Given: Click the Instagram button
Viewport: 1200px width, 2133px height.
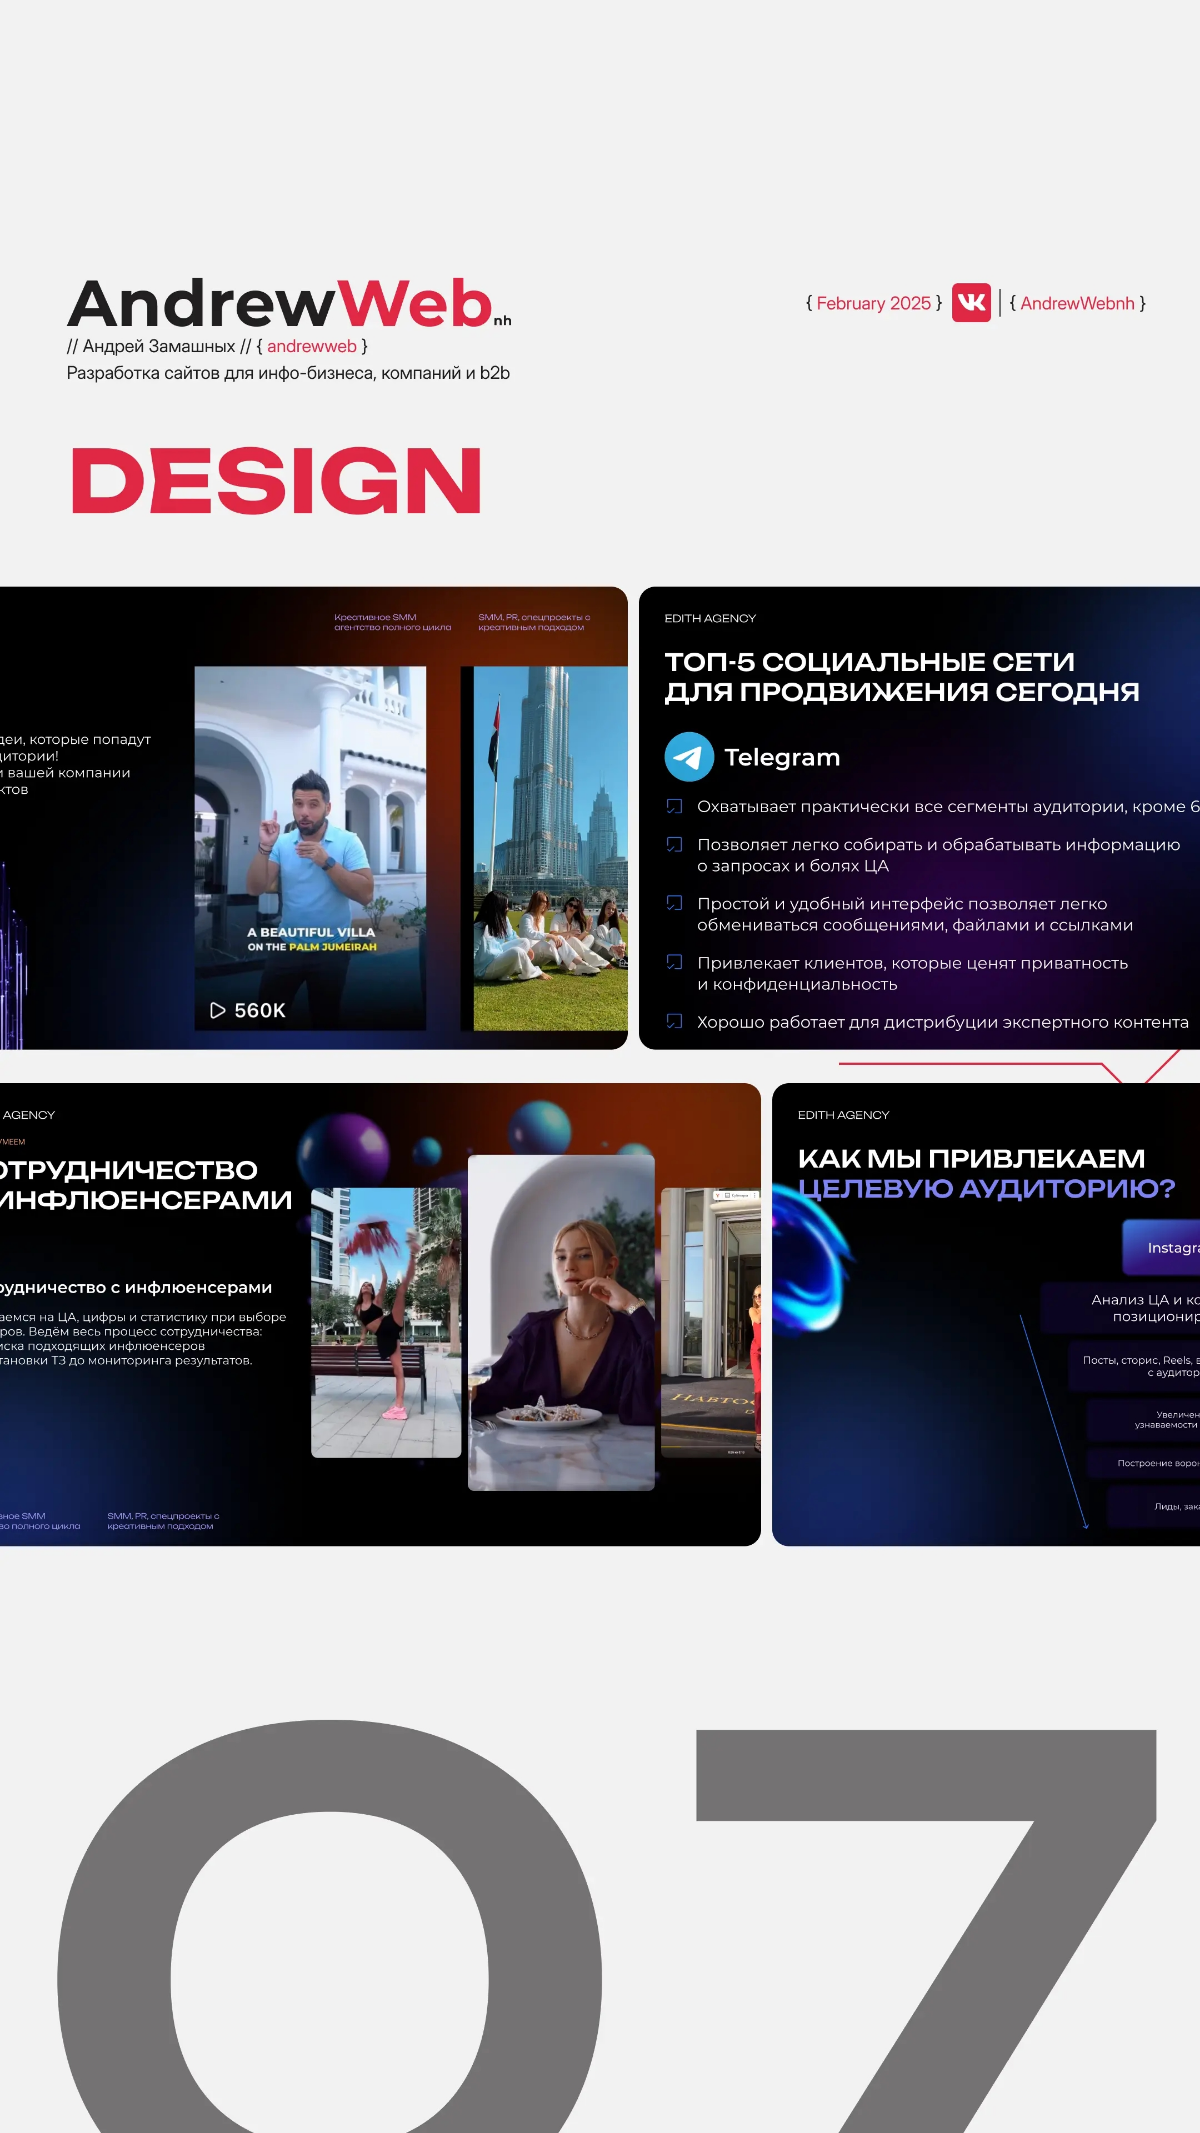Looking at the screenshot, I should tap(1165, 1248).
